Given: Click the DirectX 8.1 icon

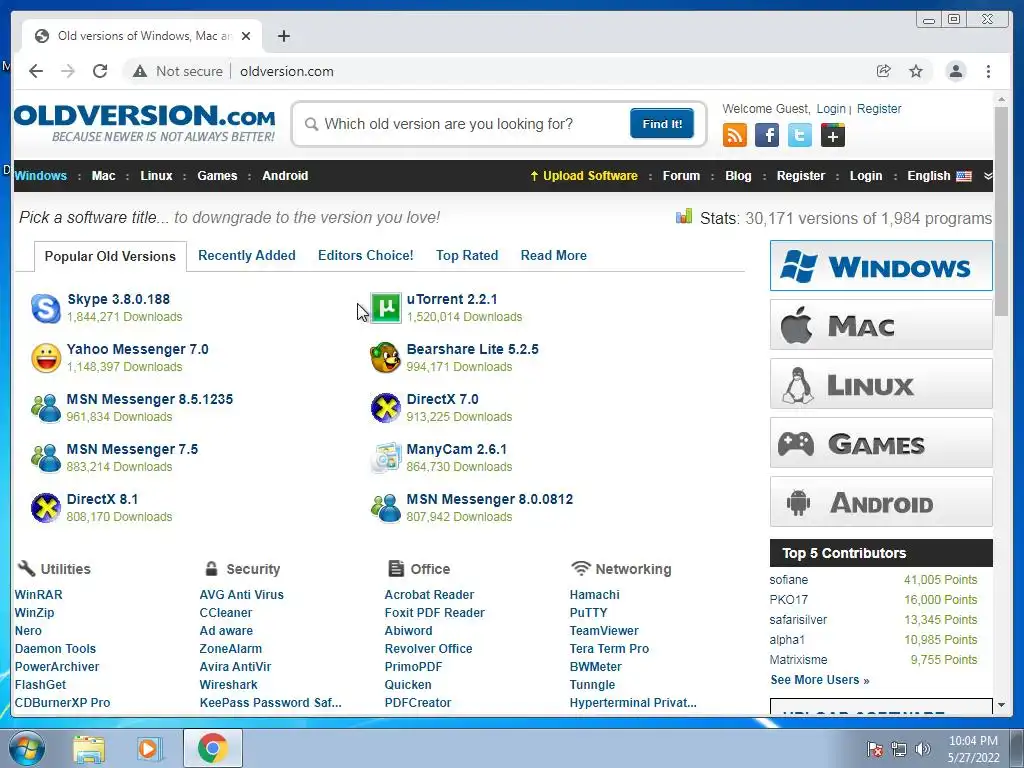Looking at the screenshot, I should point(46,508).
